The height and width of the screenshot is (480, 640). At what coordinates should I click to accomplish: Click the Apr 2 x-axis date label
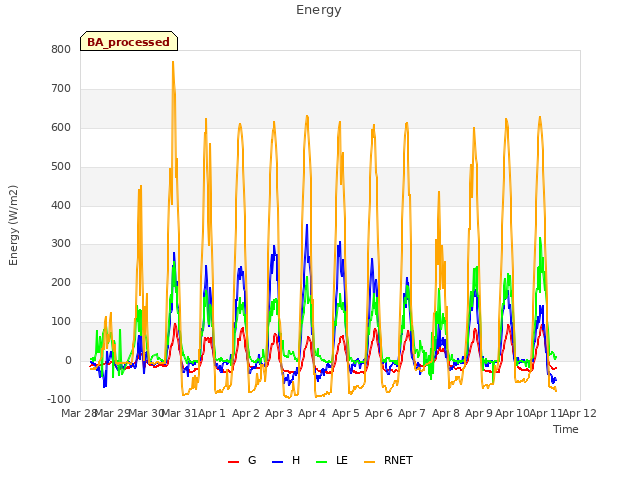(246, 413)
